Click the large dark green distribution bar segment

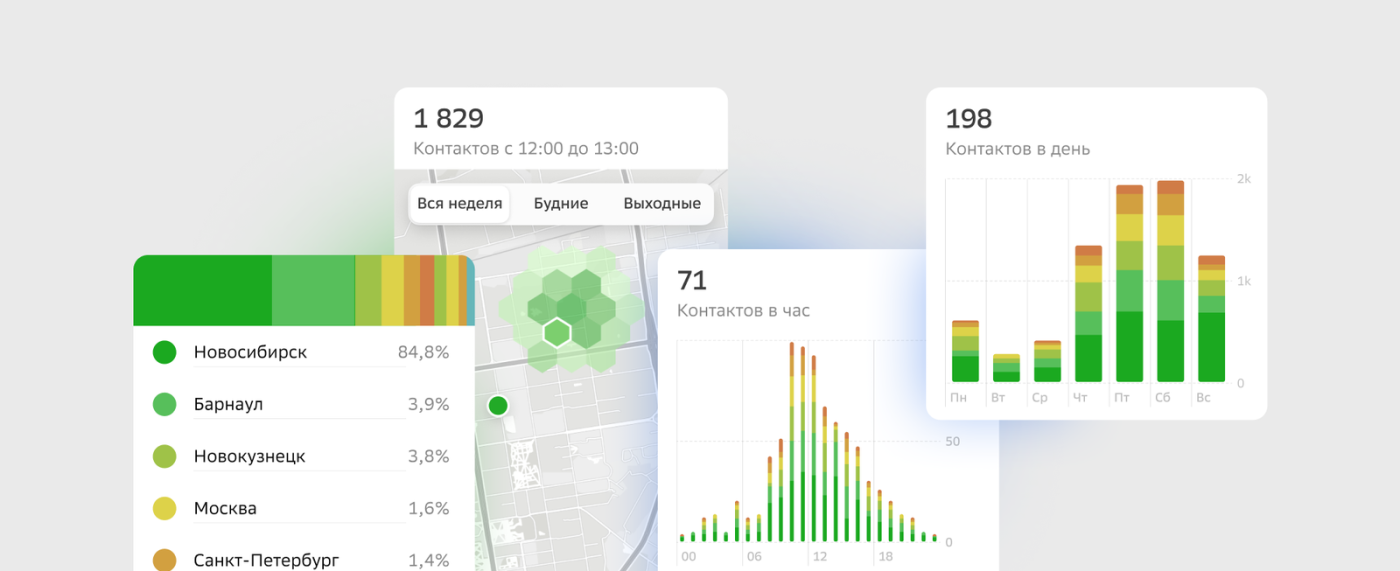point(202,290)
